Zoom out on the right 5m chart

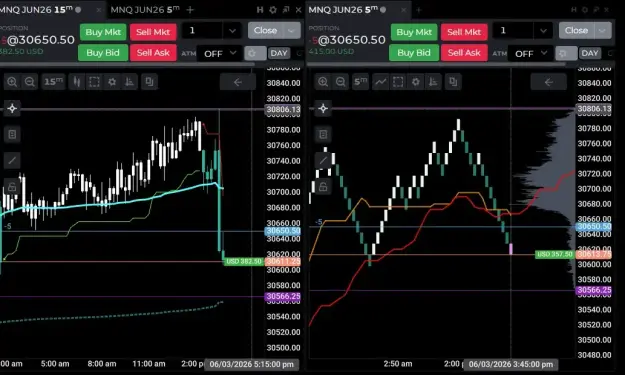pos(340,82)
